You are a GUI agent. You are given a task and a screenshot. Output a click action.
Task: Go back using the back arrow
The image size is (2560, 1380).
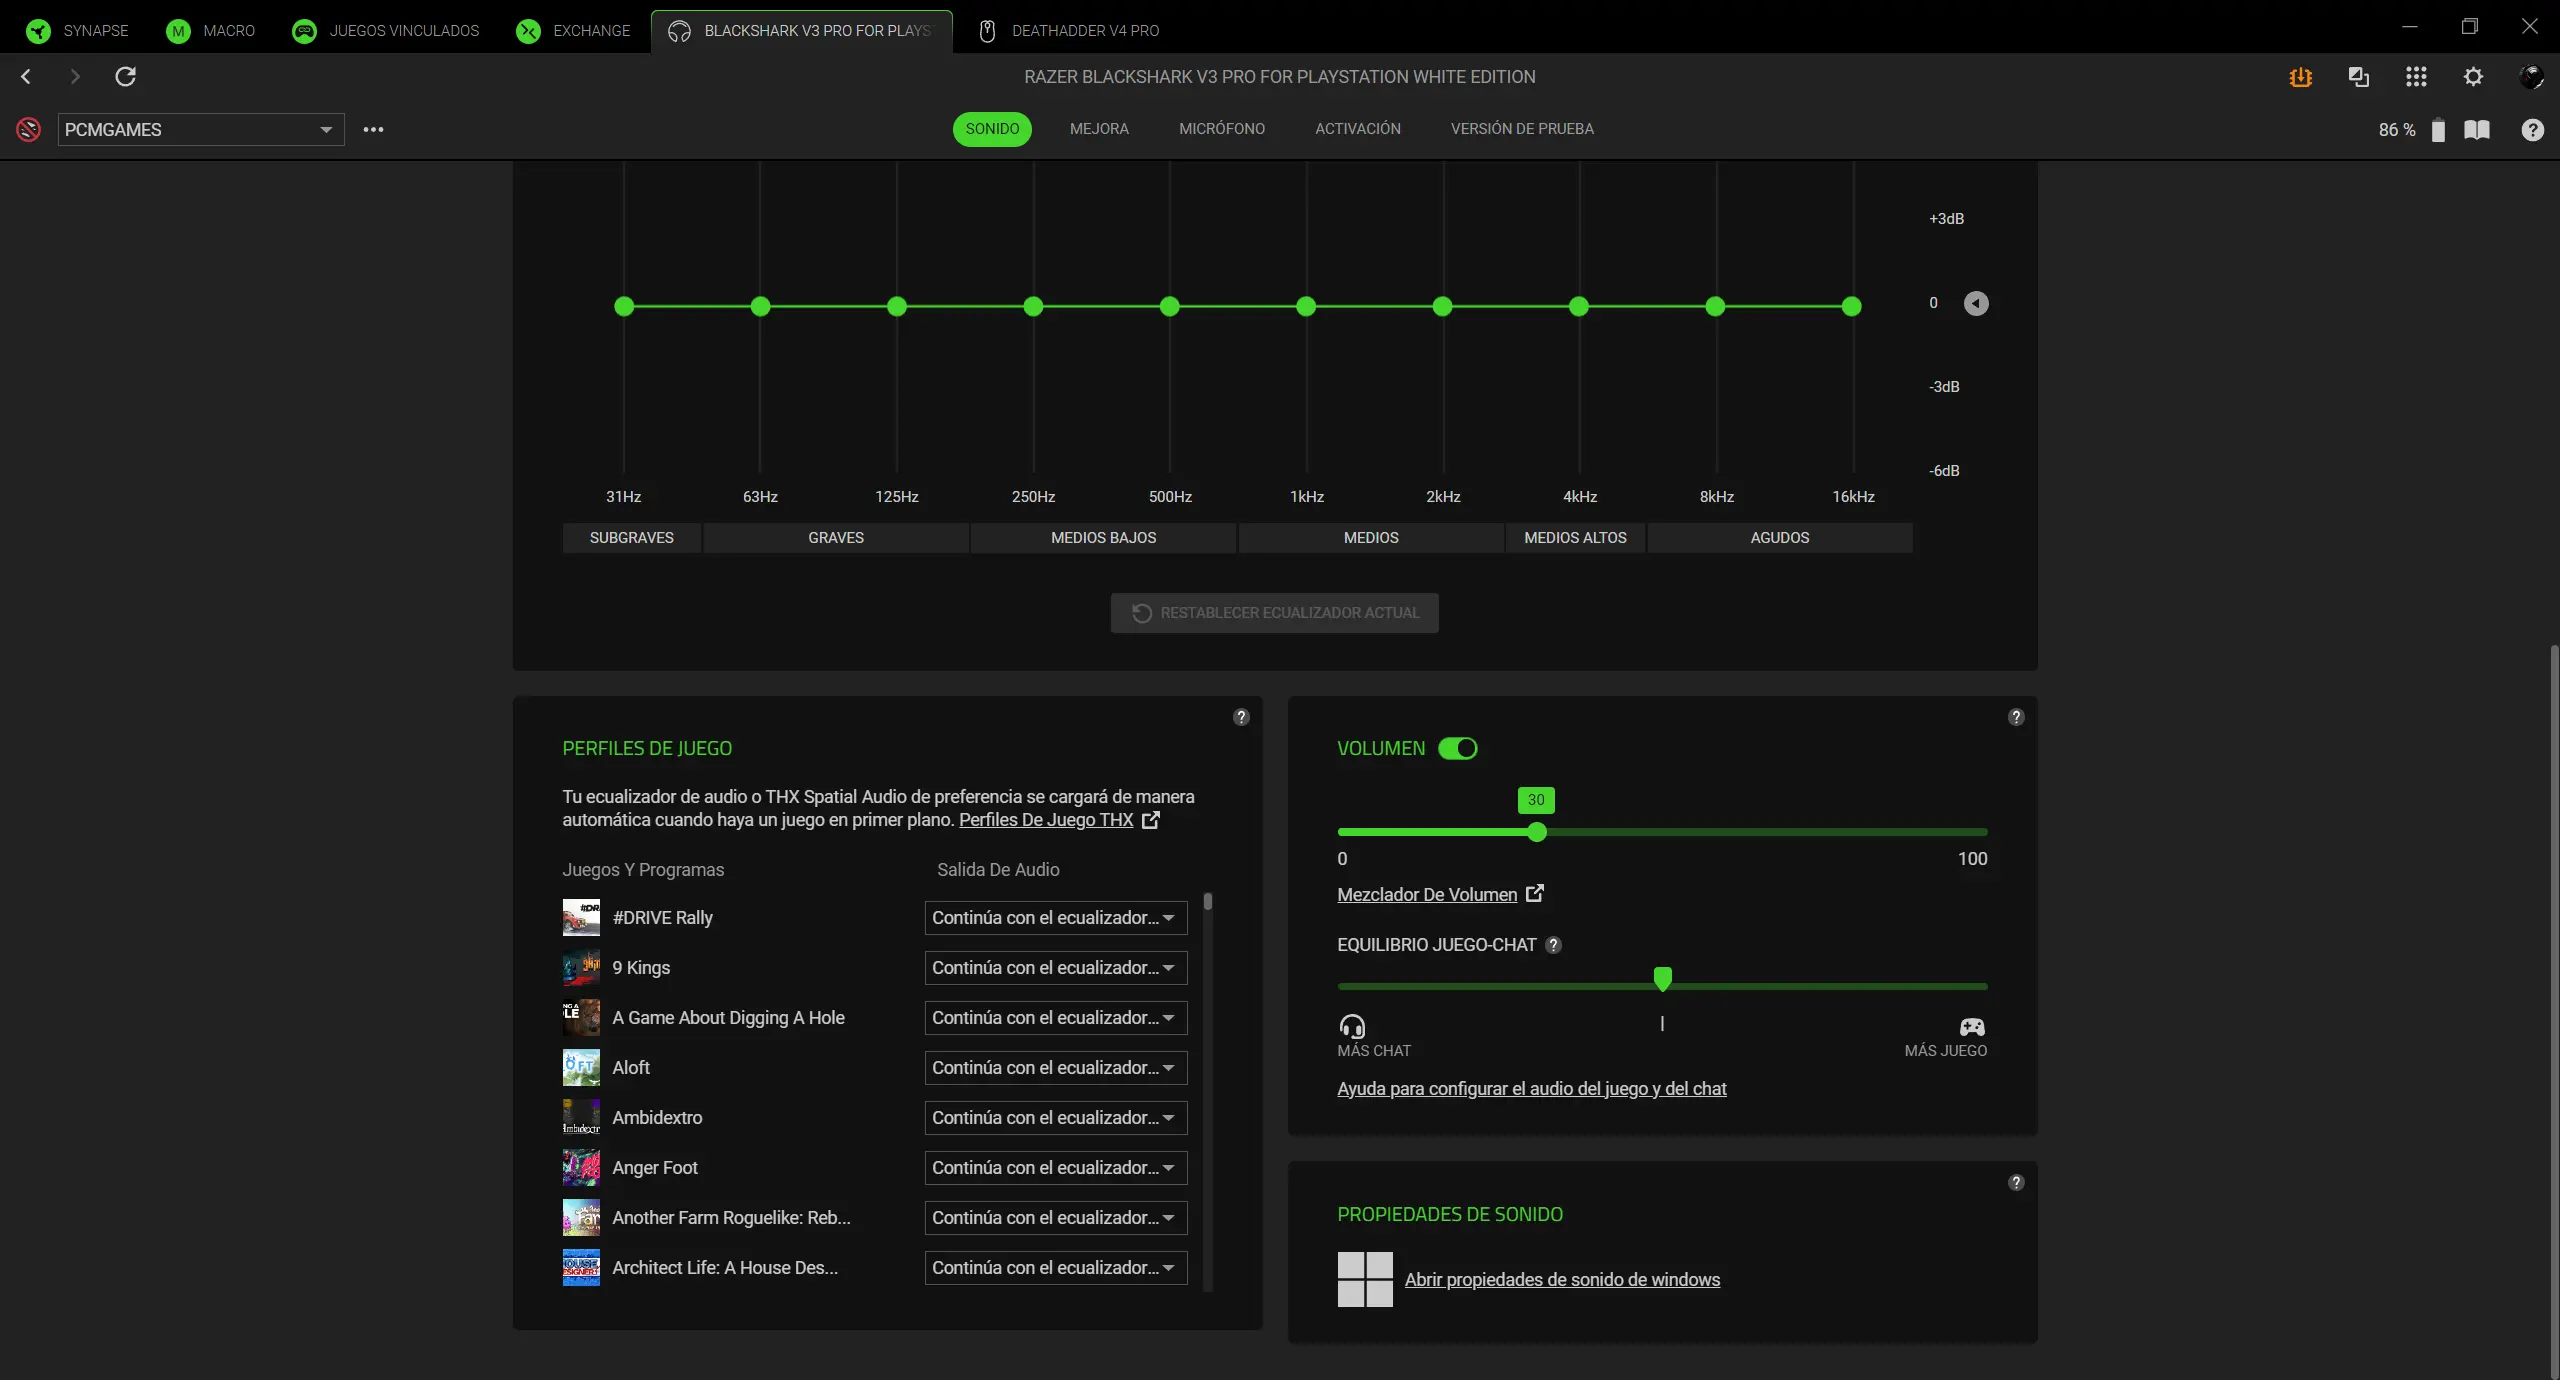(x=26, y=76)
